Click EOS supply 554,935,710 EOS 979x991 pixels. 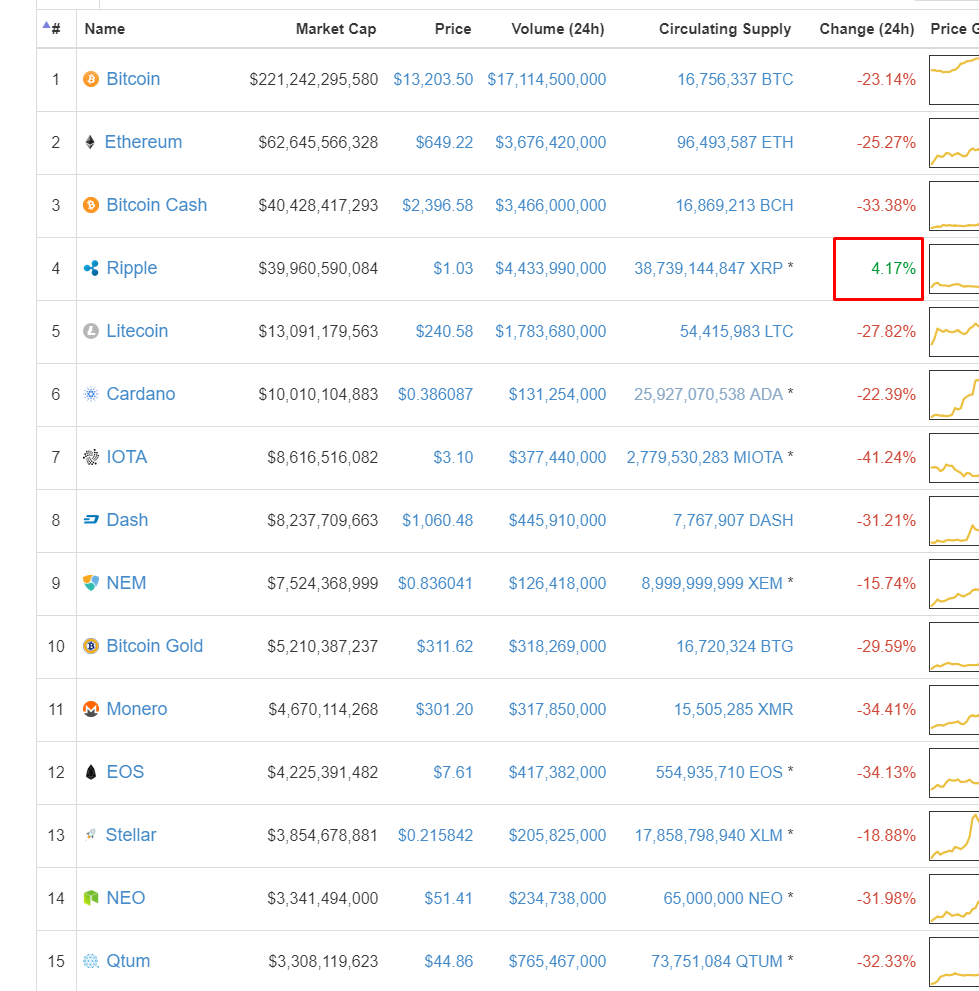pos(719,772)
